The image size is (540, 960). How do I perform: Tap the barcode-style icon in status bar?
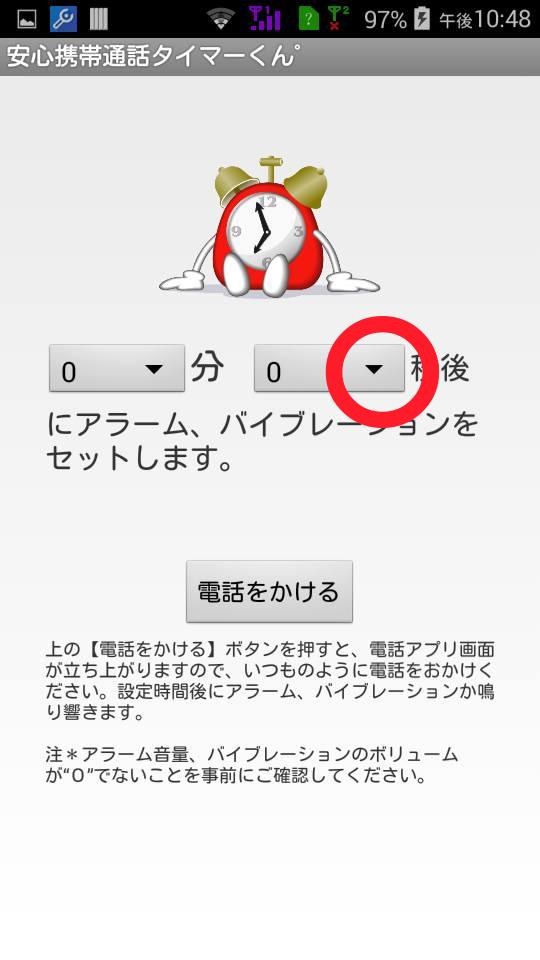point(99,20)
